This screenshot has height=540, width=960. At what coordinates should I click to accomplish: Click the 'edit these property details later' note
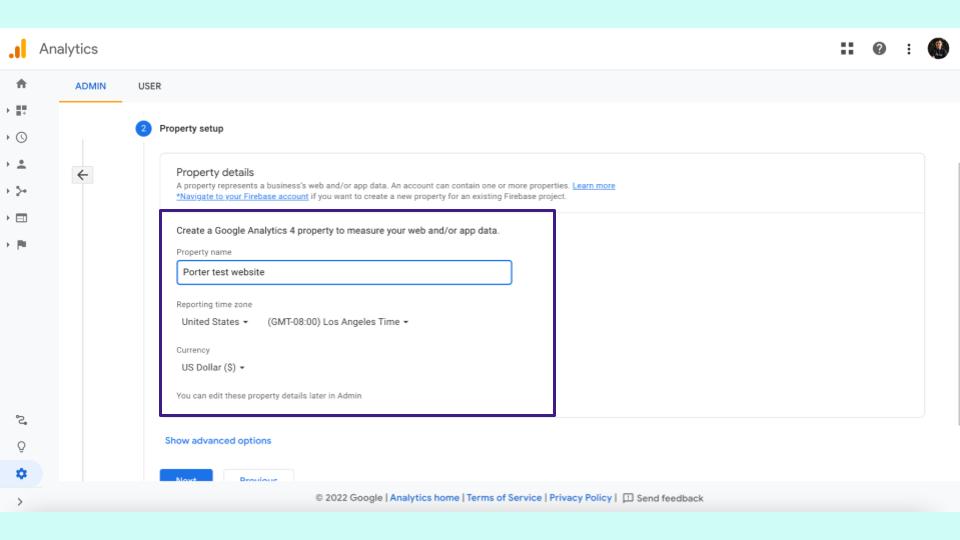(269, 396)
